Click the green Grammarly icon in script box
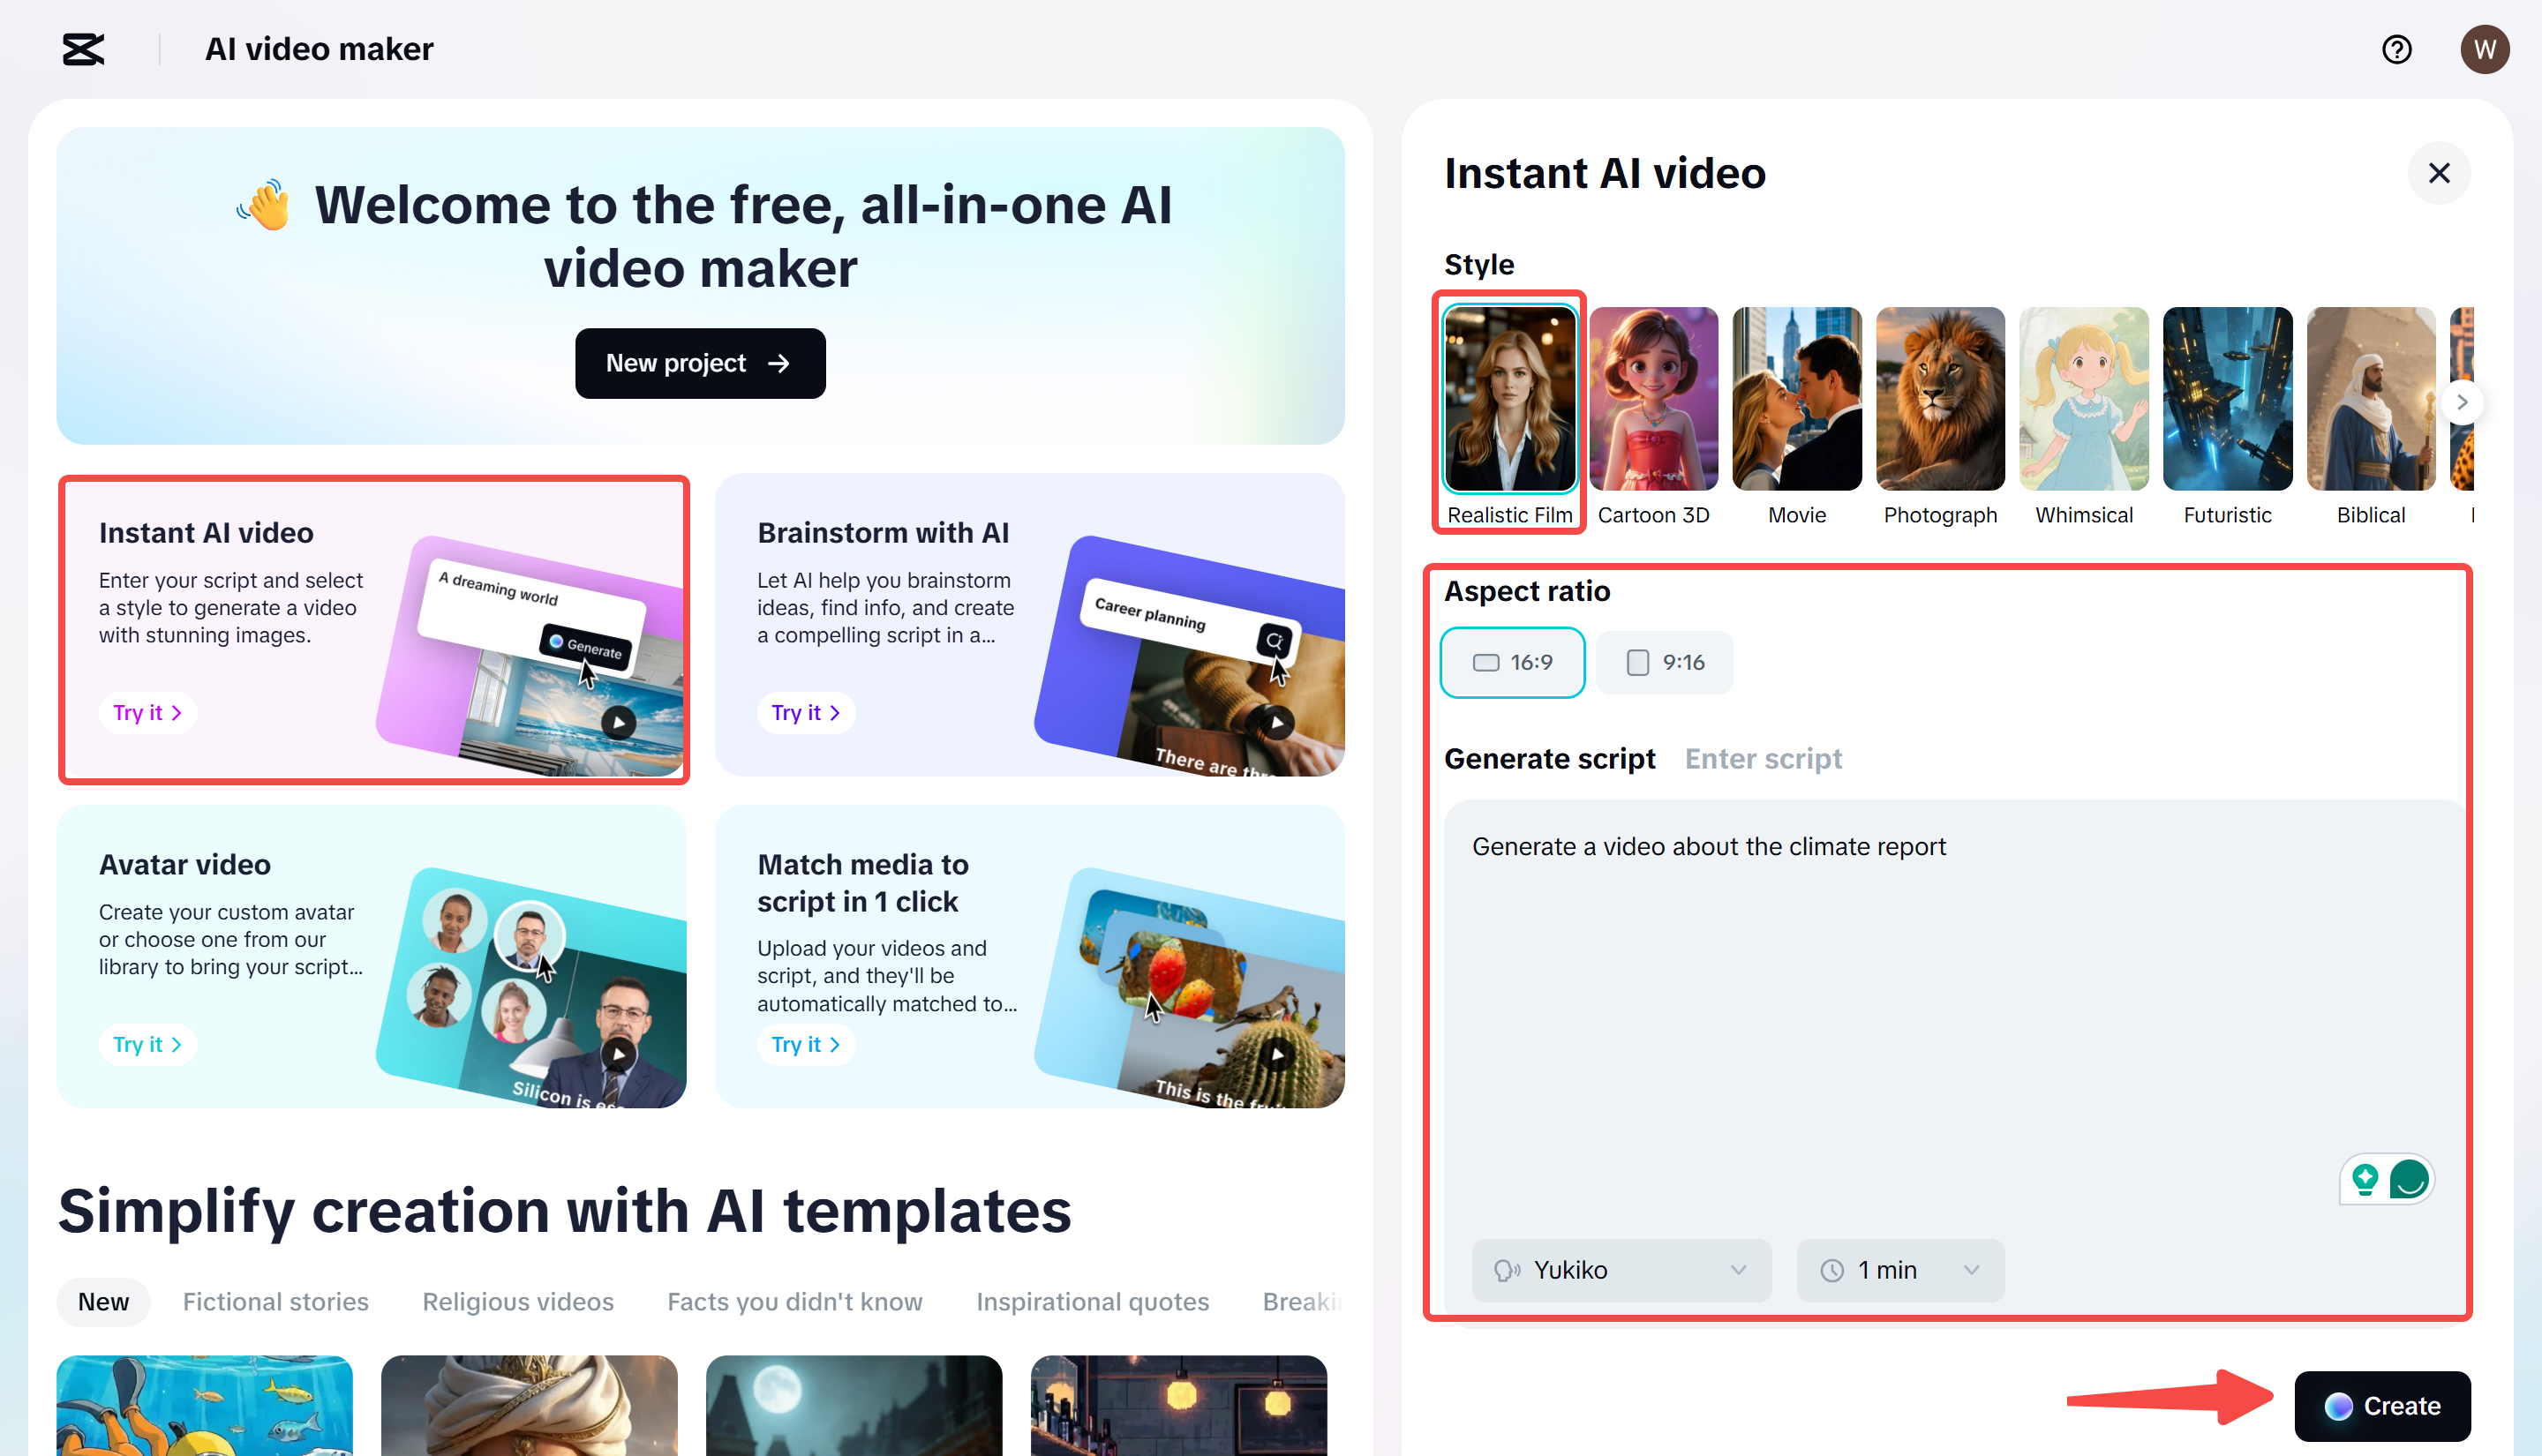 click(x=2409, y=1179)
